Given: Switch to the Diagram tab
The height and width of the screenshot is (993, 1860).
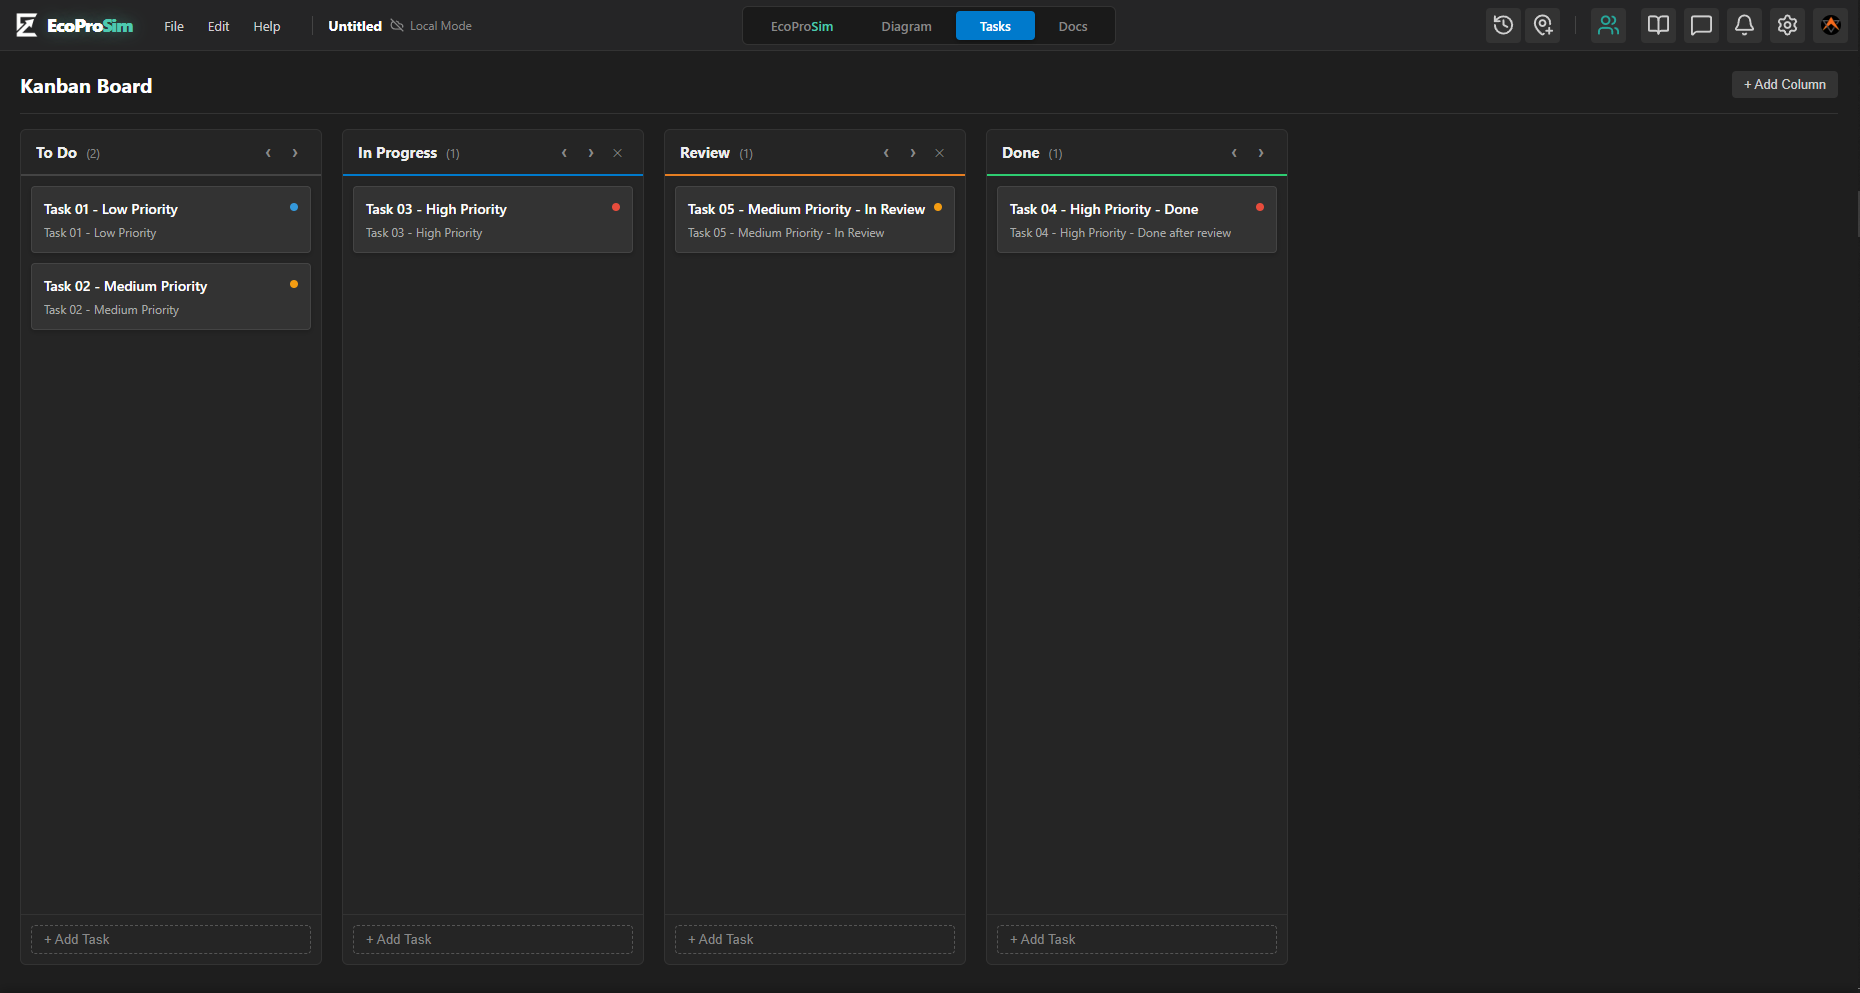Looking at the screenshot, I should 906,26.
